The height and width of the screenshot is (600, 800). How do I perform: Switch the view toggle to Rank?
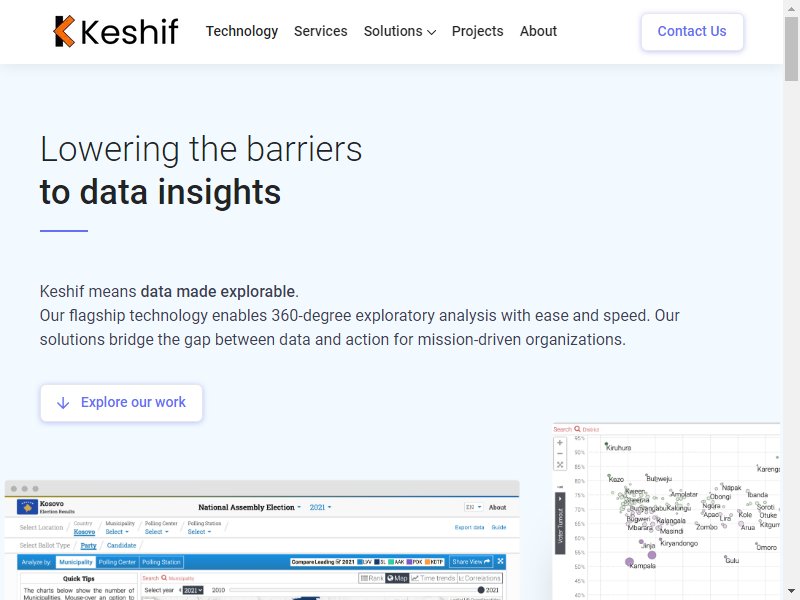371,578
